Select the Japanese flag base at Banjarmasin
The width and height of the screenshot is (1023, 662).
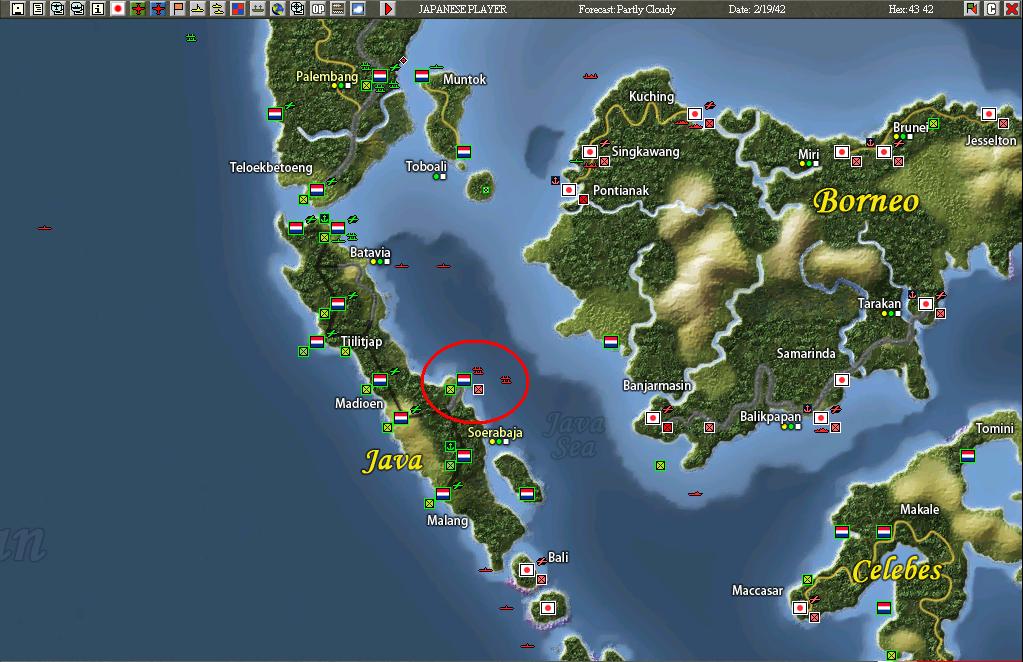pyautogui.click(x=652, y=418)
